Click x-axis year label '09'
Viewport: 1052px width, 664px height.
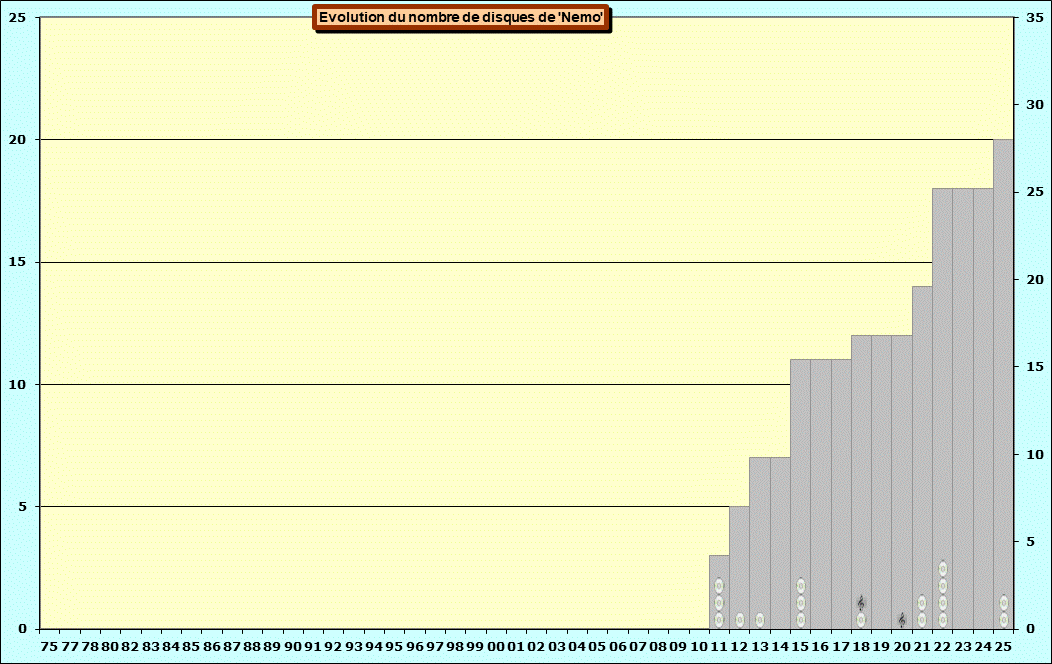tap(678, 647)
